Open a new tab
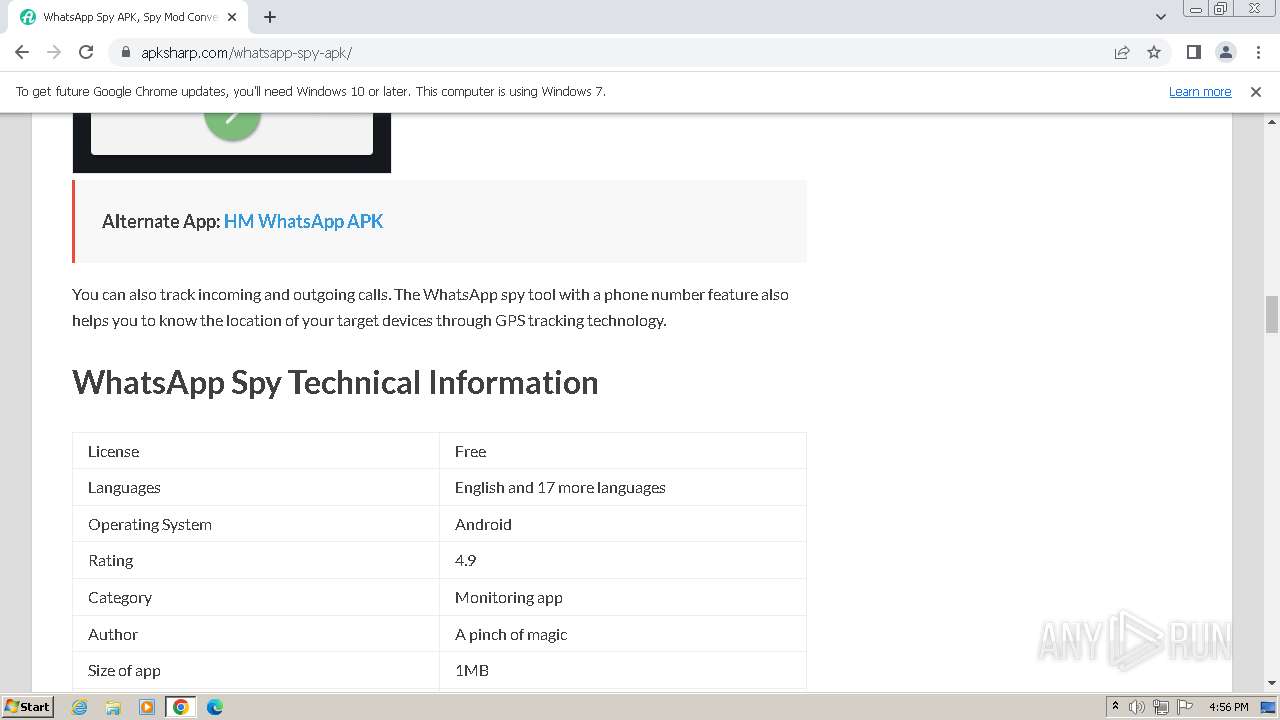Image resolution: width=1280 pixels, height=720 pixels. pos(270,17)
